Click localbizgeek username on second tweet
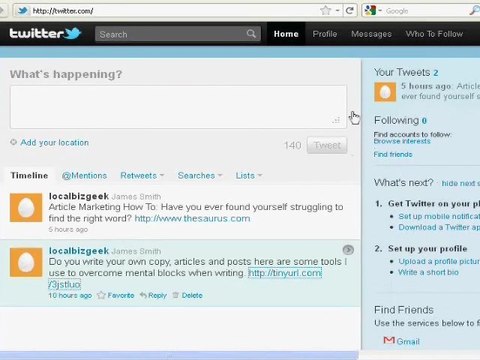The image size is (480, 360). point(79,251)
